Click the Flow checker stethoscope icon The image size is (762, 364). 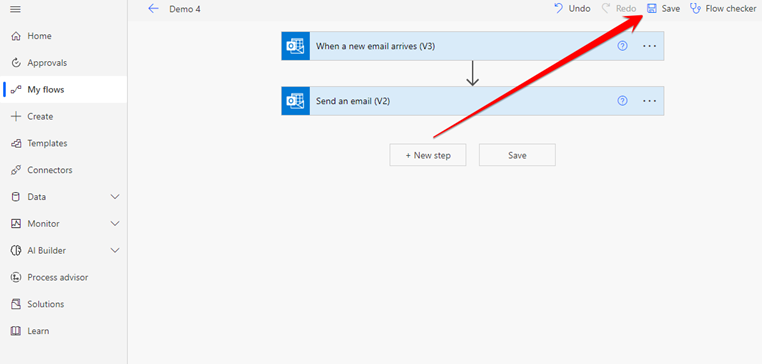(695, 8)
